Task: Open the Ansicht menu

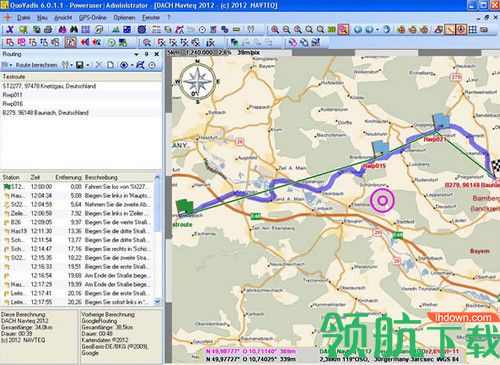Action: tap(63, 18)
